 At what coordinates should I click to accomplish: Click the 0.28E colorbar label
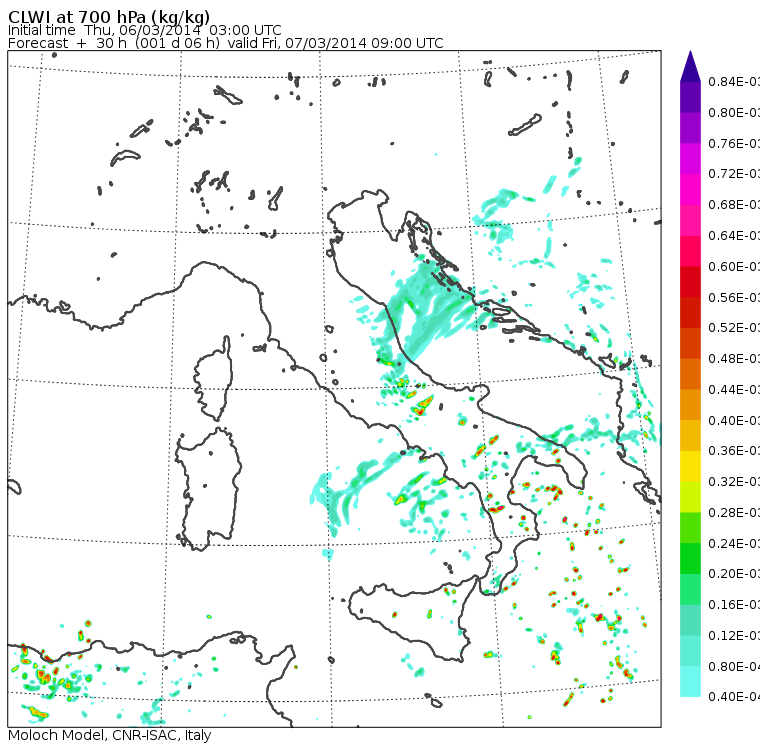(x=734, y=513)
